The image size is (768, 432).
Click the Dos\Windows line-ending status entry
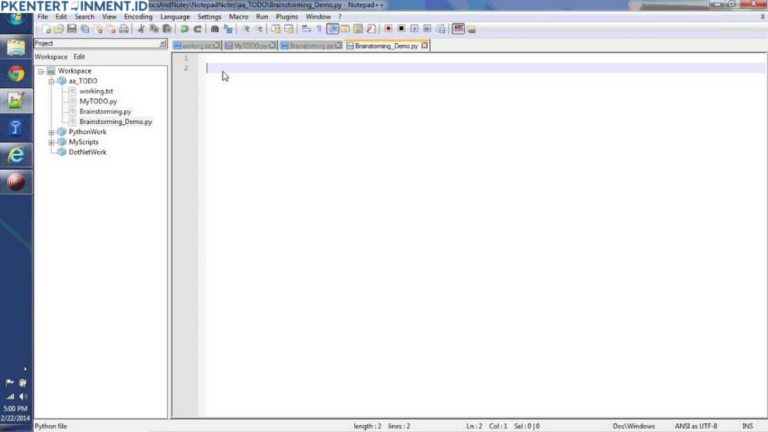point(633,426)
